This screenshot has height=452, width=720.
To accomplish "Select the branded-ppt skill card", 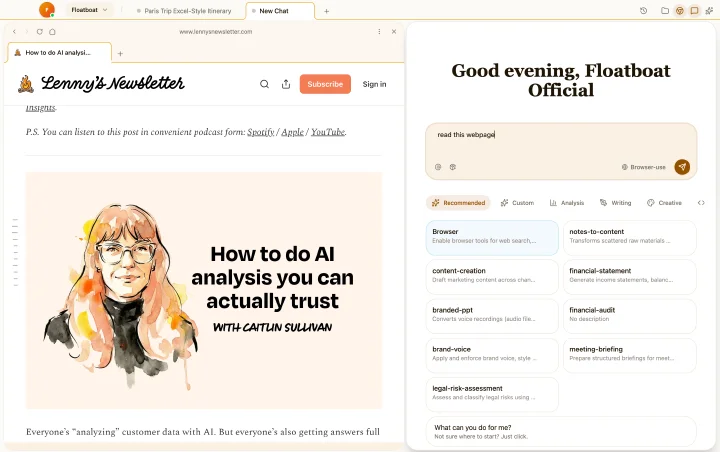I will click(492, 316).
